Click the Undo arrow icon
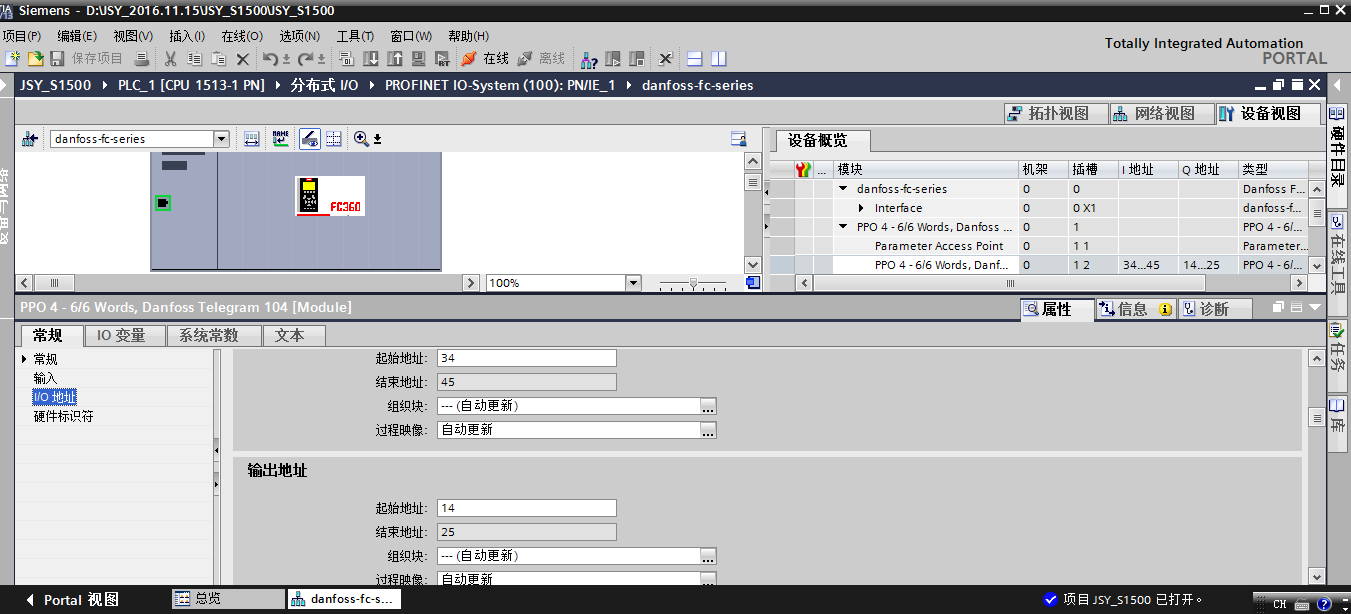1351x614 pixels. (x=270, y=59)
